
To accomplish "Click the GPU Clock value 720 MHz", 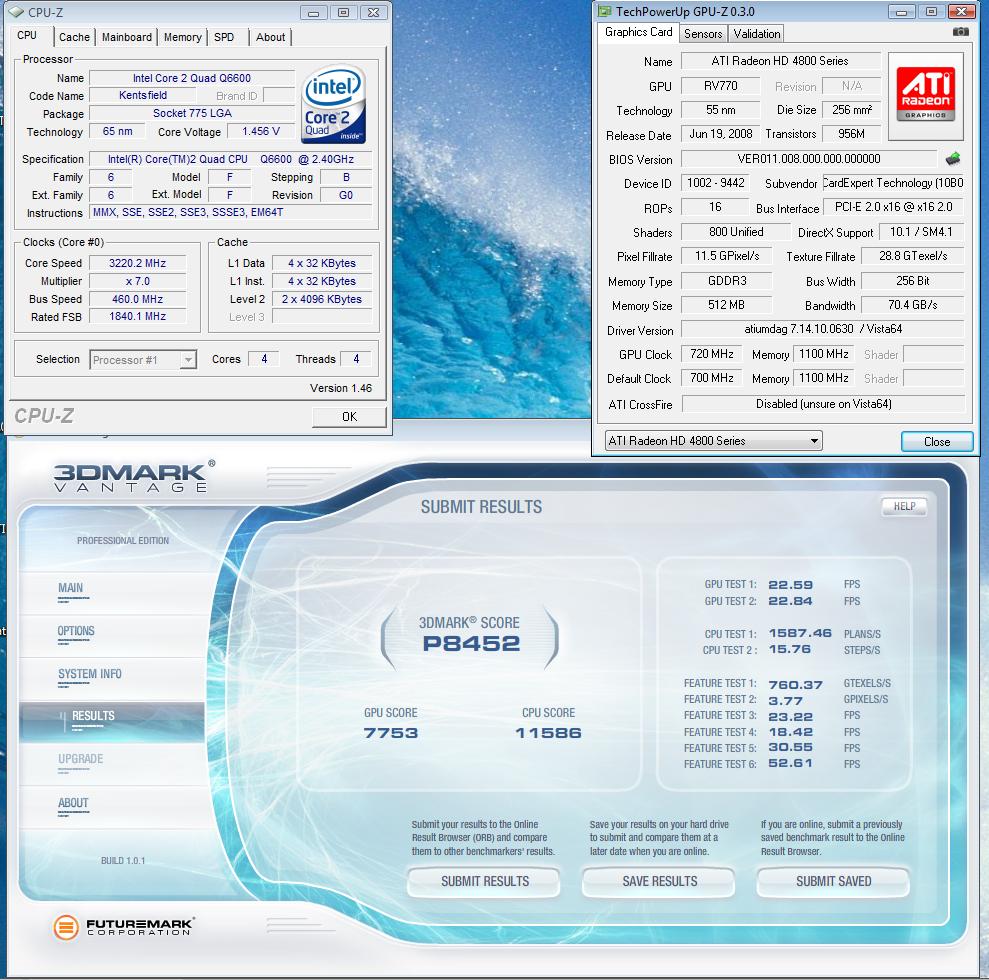I will pyautogui.click(x=711, y=354).
